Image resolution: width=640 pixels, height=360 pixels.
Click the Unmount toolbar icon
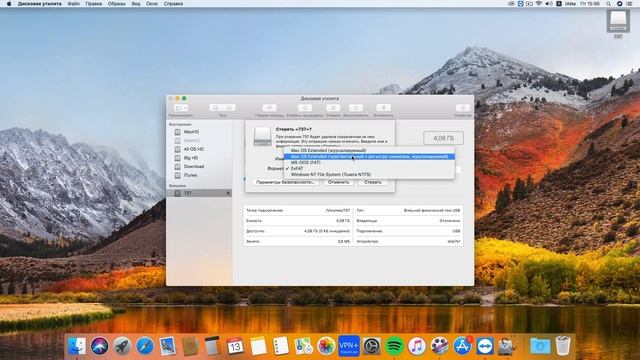tap(383, 108)
